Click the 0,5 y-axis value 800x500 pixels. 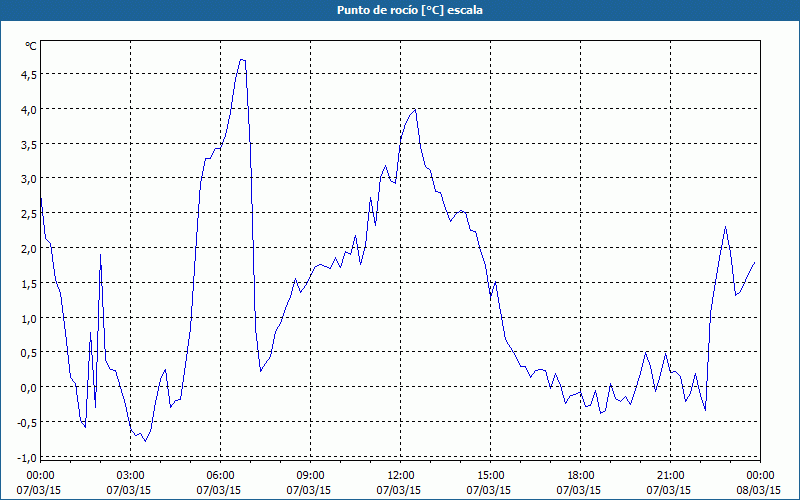27,353
